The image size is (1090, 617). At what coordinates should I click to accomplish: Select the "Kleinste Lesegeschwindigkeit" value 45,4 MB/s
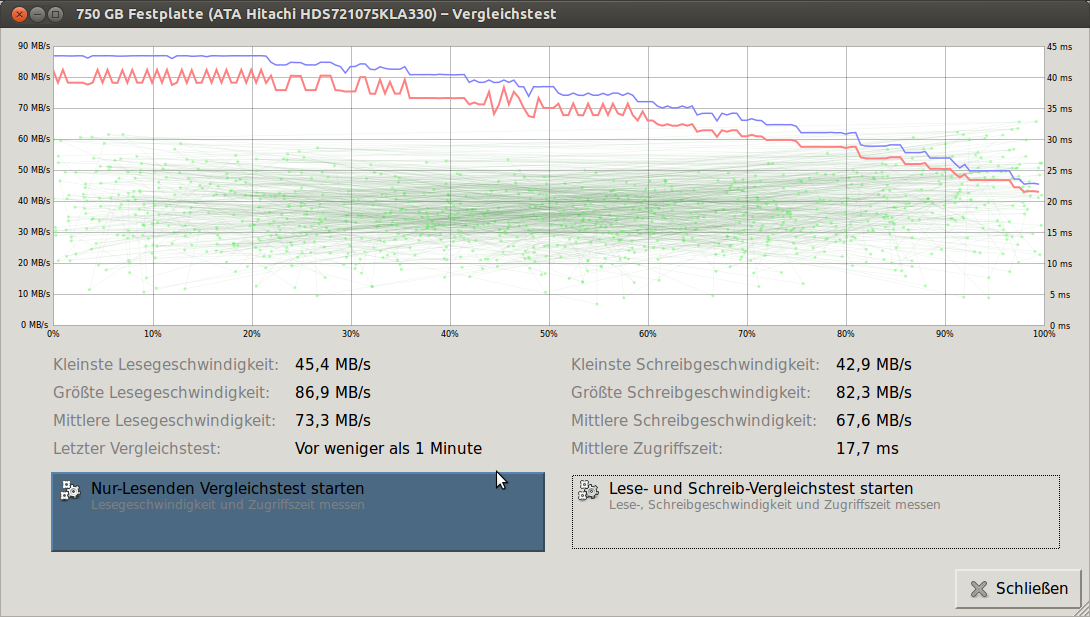click(x=332, y=365)
